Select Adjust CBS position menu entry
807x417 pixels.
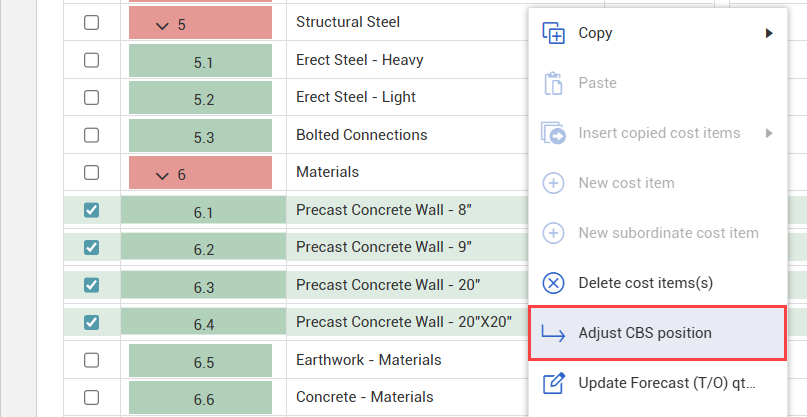click(x=645, y=333)
